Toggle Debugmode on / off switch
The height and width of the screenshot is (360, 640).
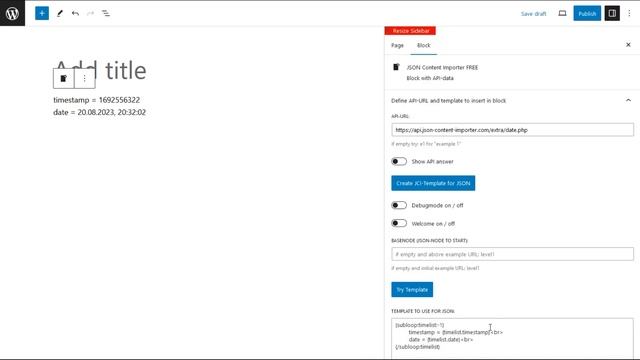pos(399,205)
